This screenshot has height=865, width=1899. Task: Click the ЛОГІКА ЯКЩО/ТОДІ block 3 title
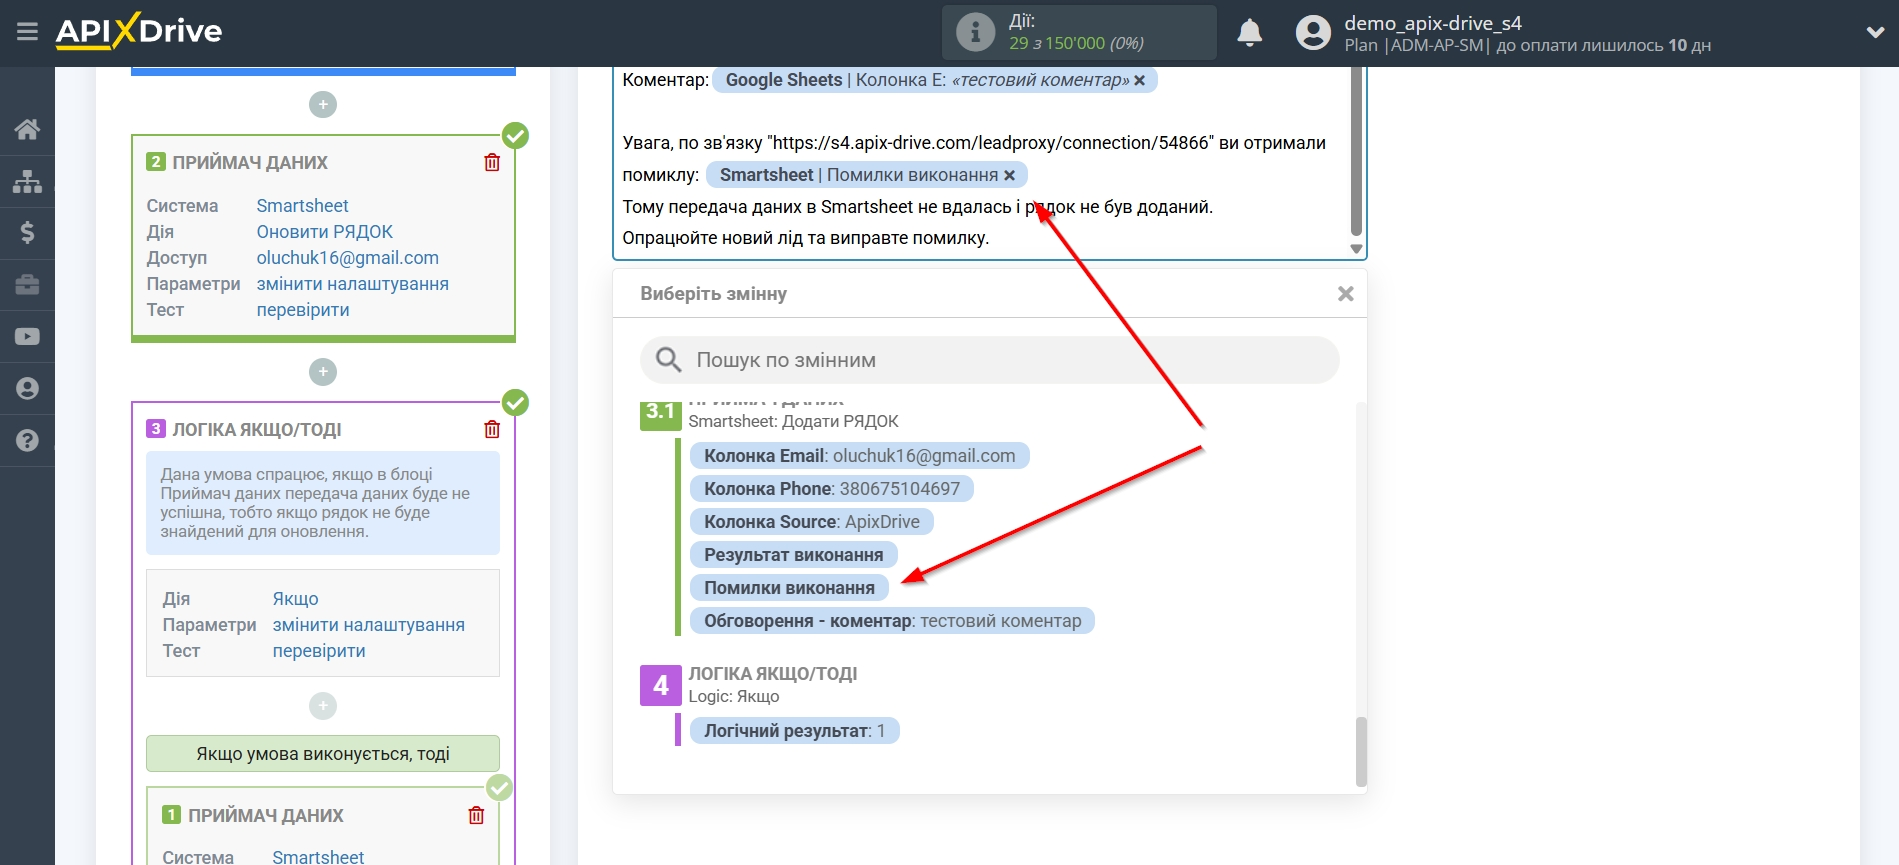coord(257,430)
